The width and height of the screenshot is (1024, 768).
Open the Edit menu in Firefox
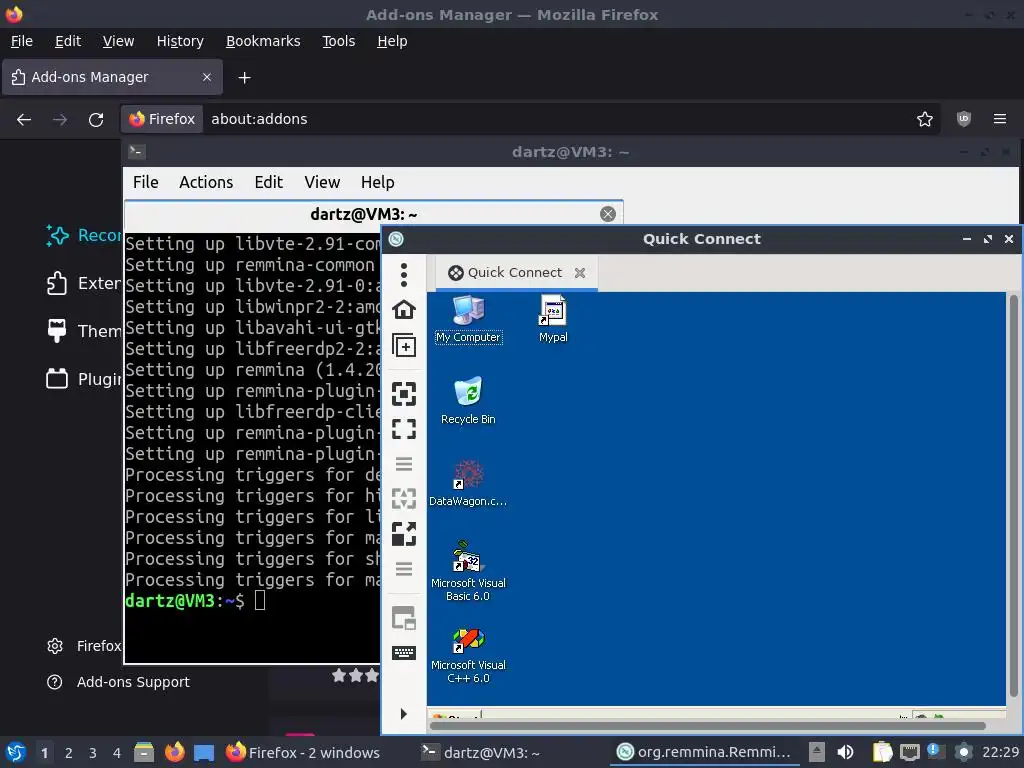tap(68, 41)
